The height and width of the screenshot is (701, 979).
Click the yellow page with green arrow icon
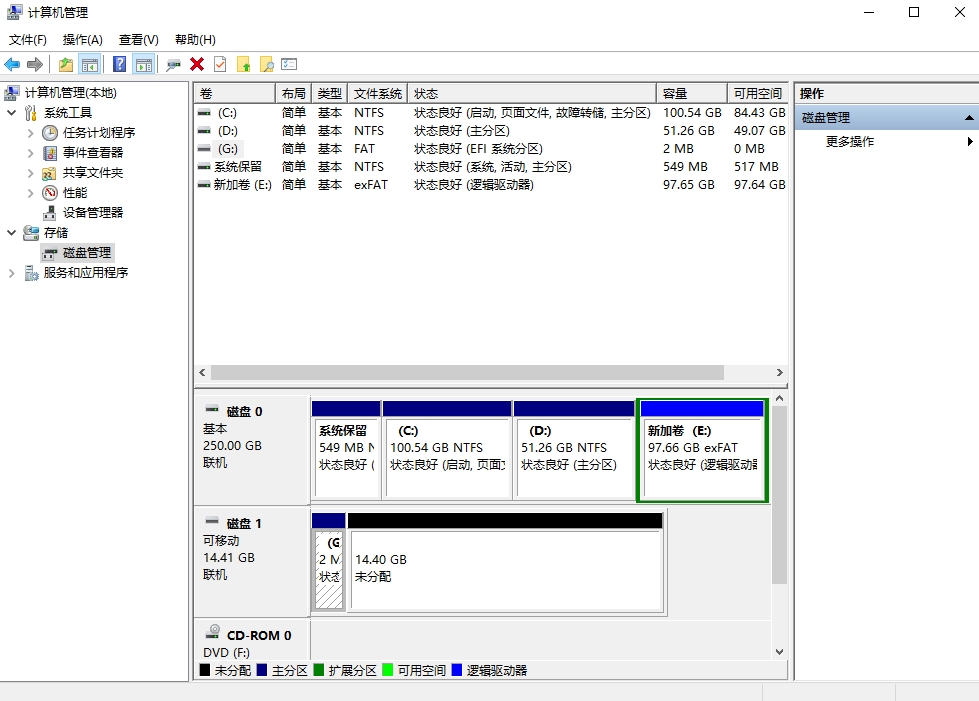[244, 64]
